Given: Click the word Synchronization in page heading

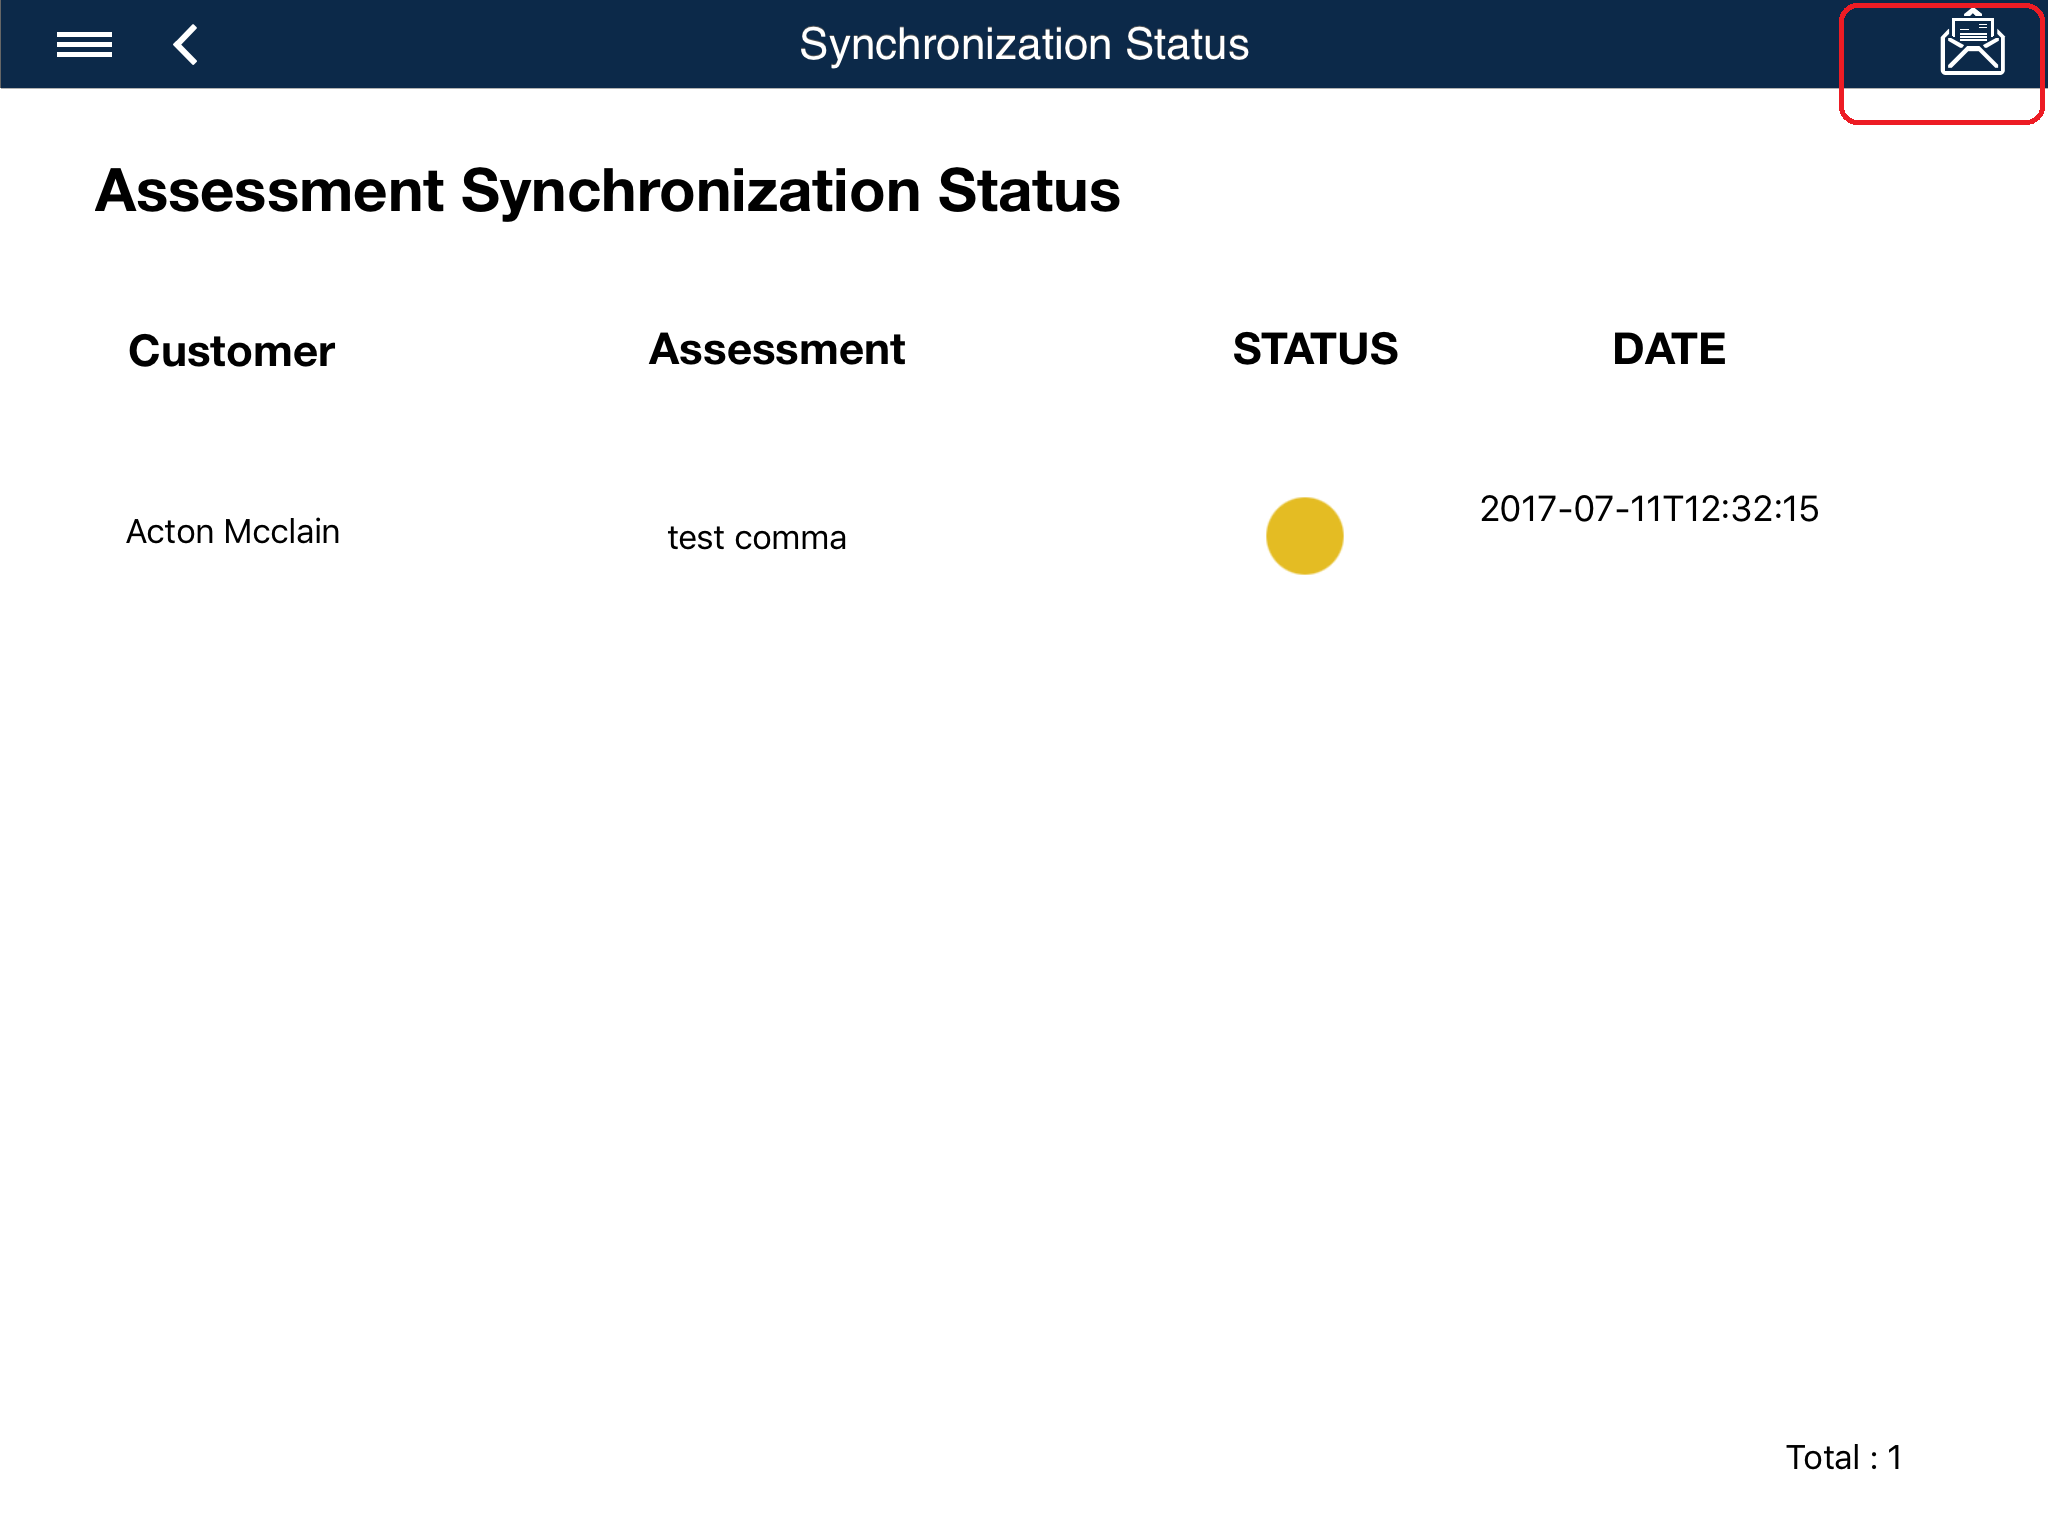Looking at the screenshot, I should coord(690,191).
